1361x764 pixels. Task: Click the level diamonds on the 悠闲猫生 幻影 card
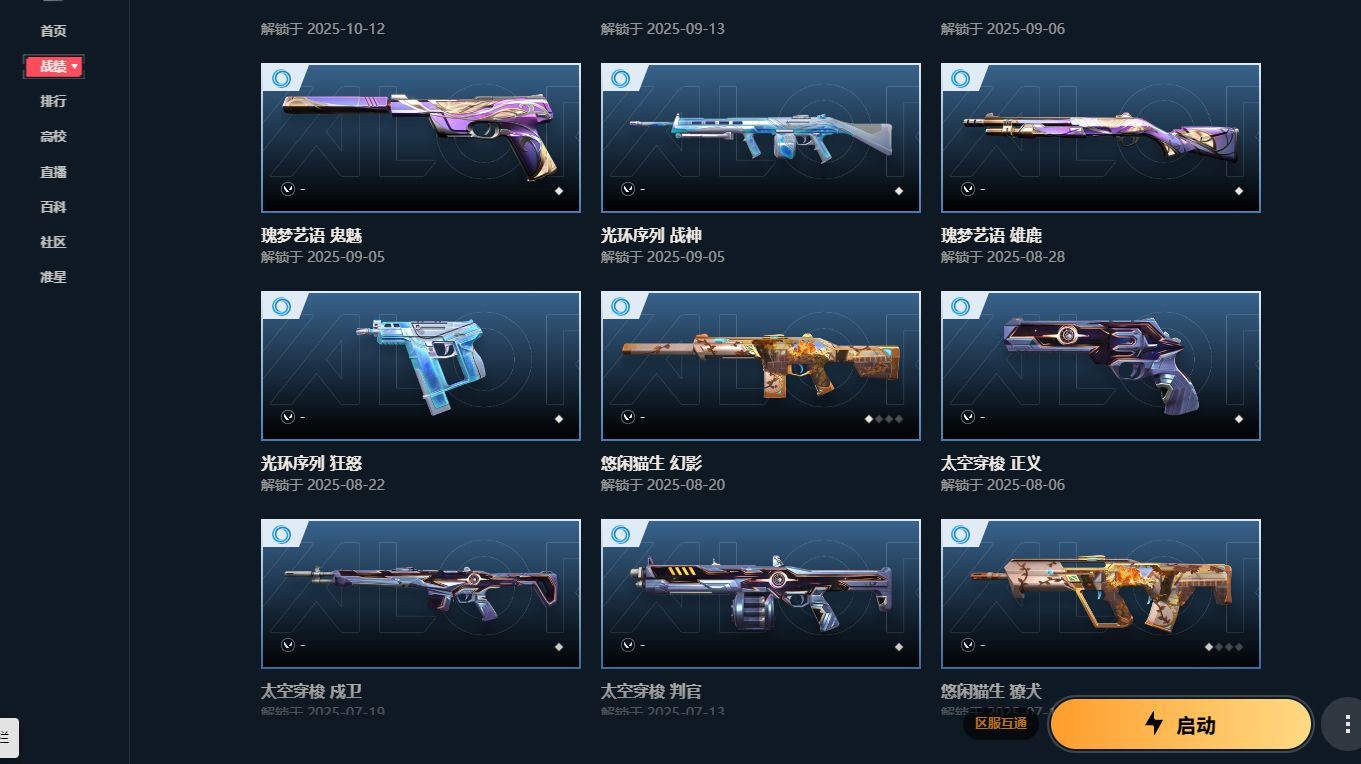click(x=884, y=419)
